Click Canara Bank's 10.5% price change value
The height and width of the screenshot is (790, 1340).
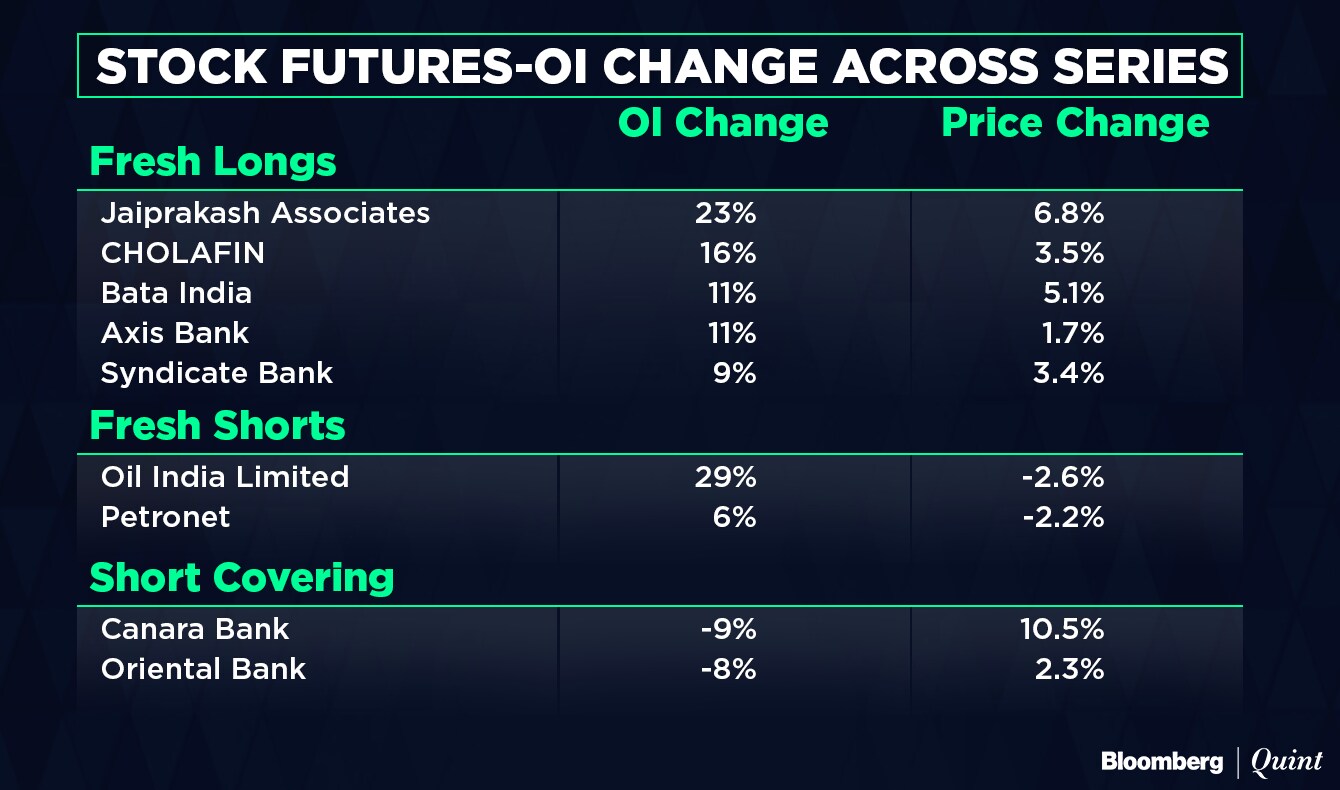coord(1068,629)
